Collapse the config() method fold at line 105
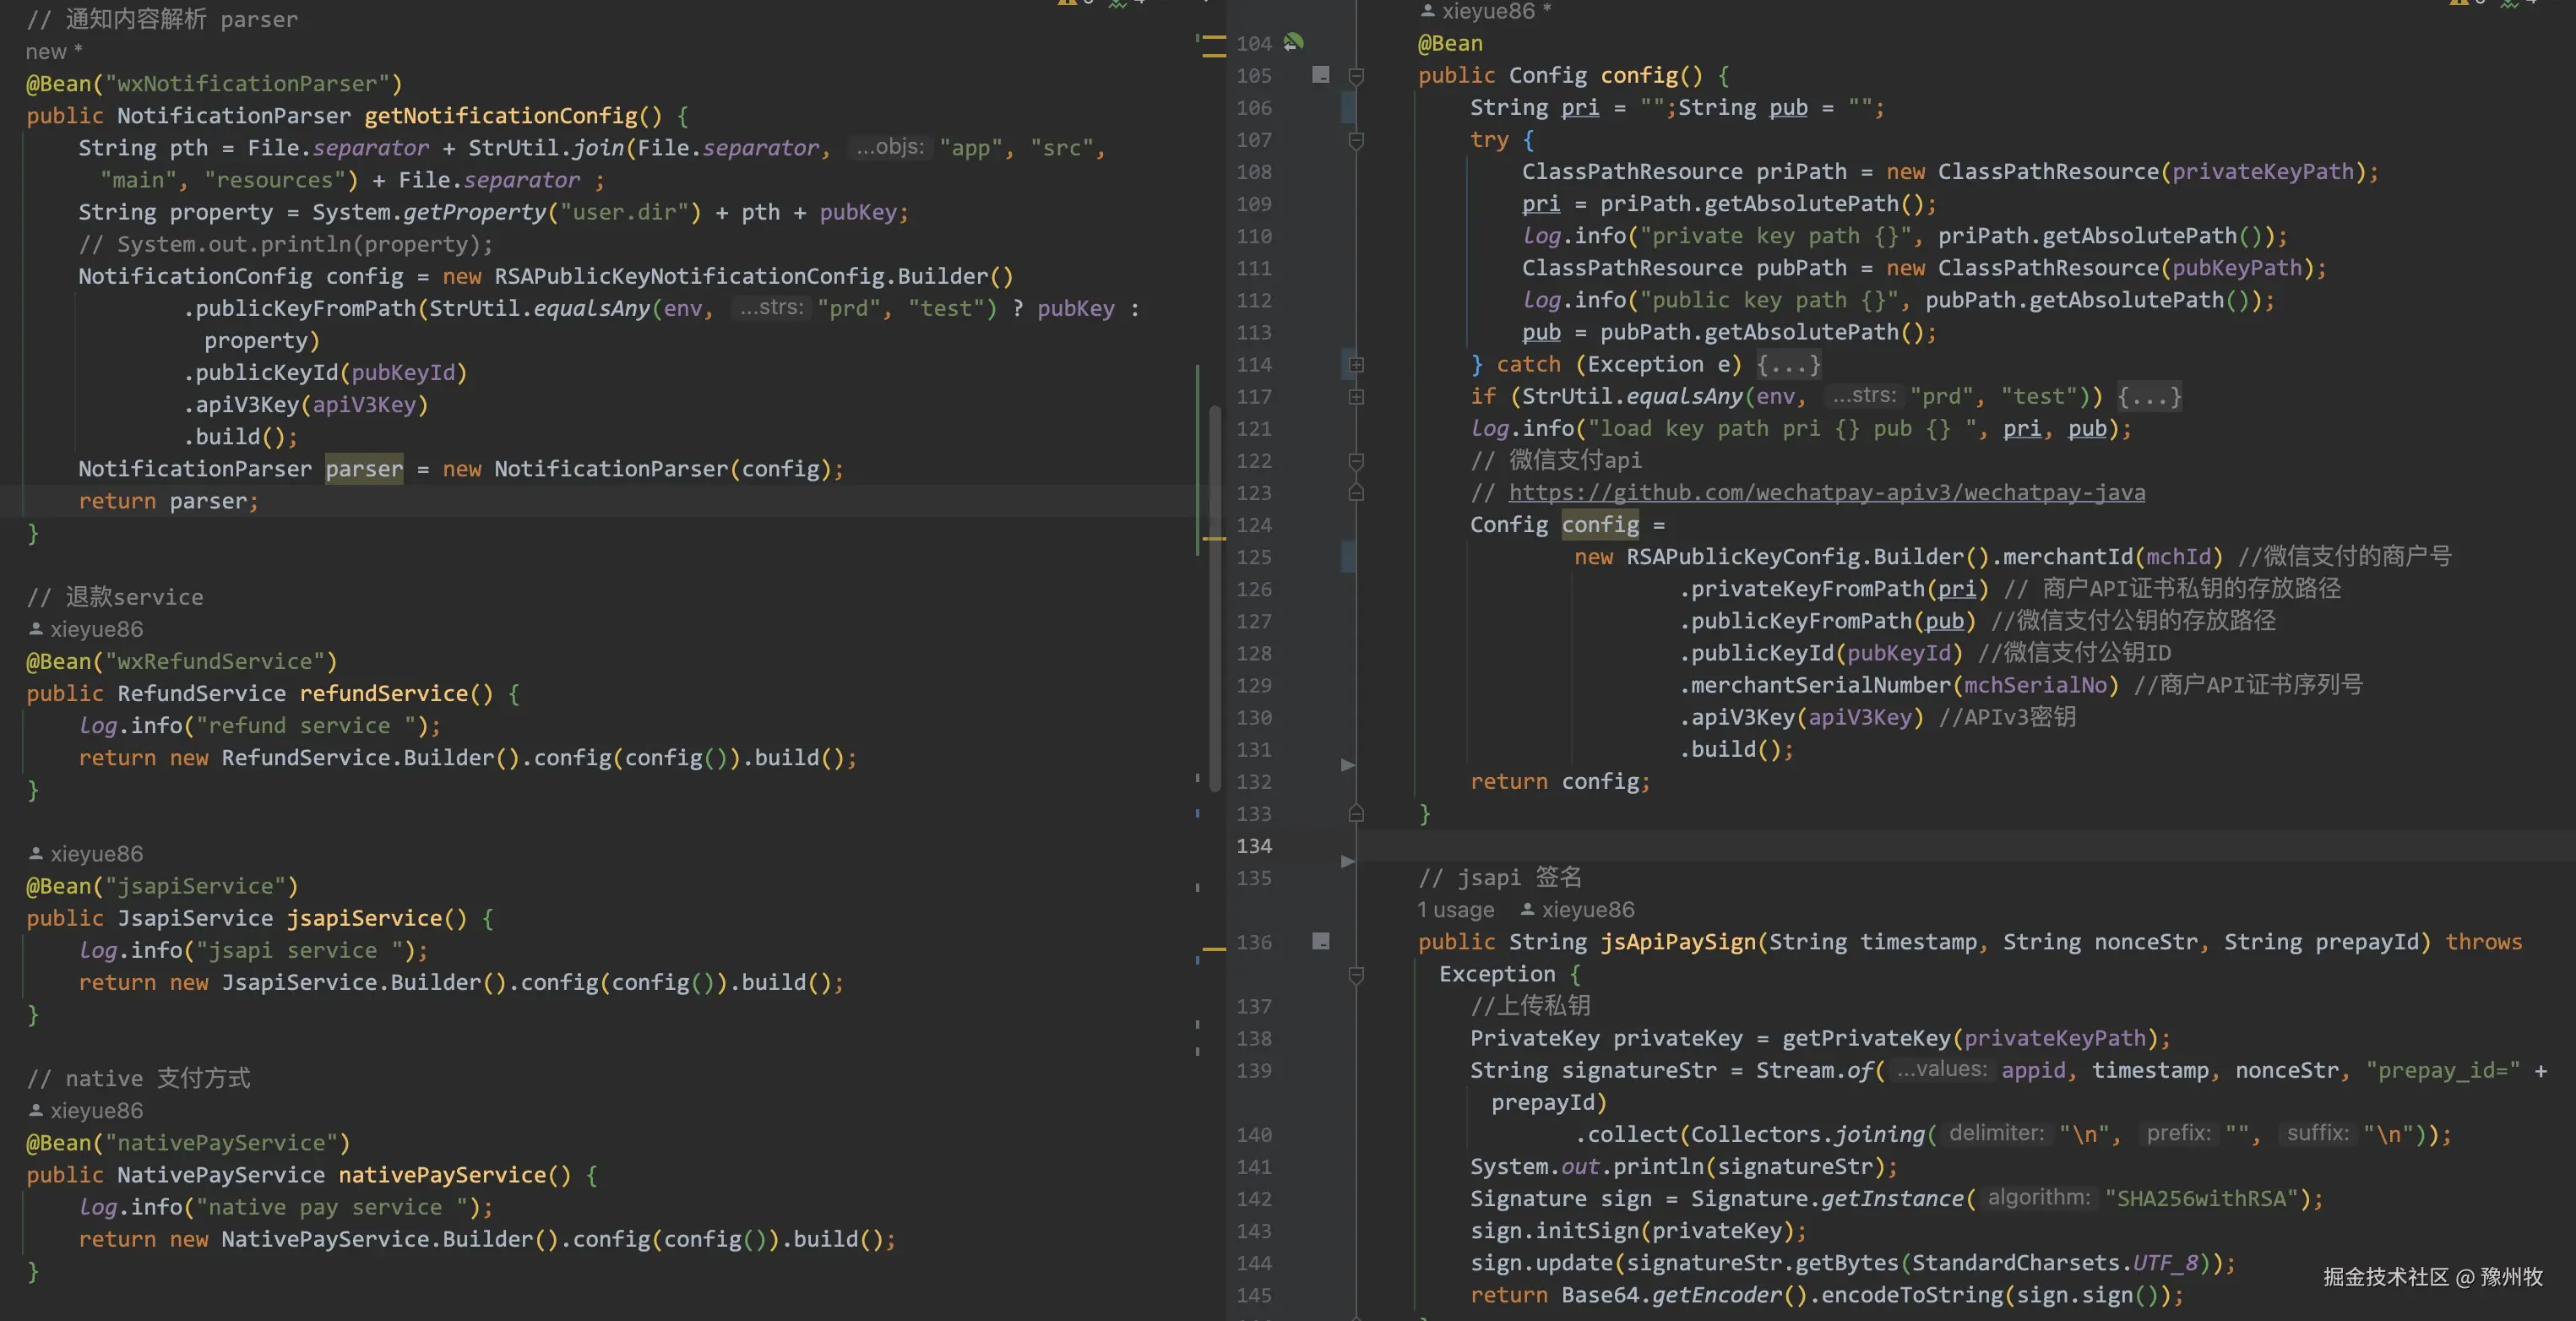 pos(1356,76)
